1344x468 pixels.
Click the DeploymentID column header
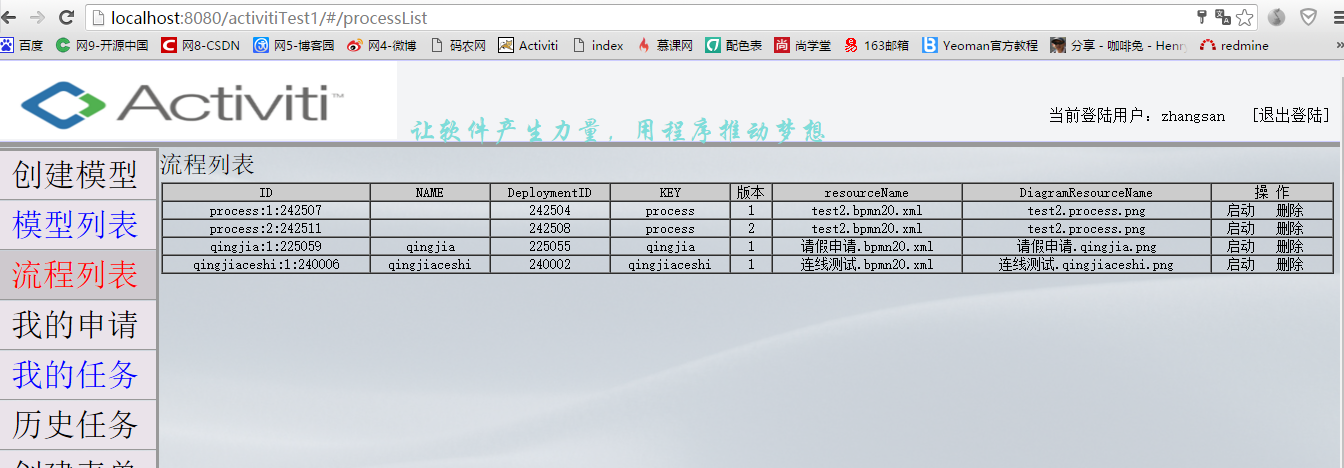[x=550, y=193]
